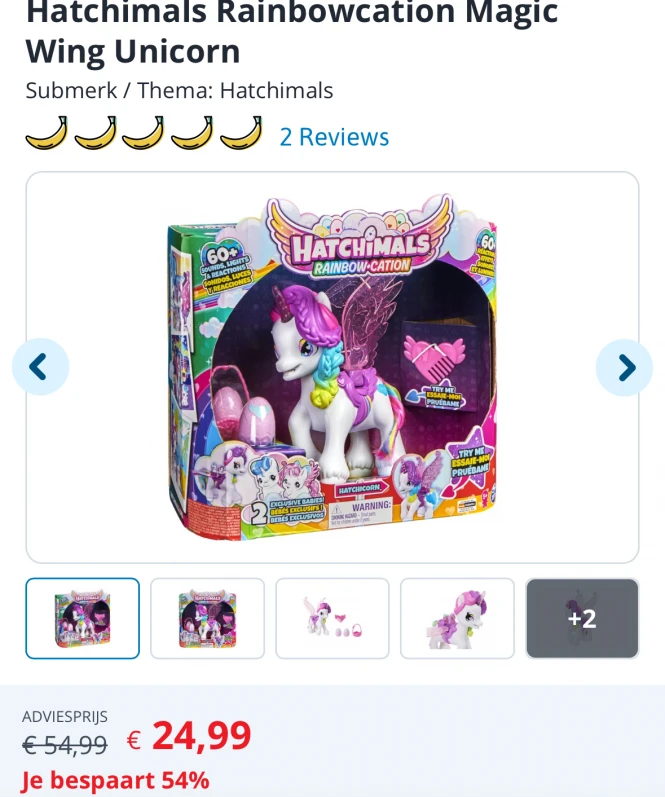Viewport: 665px width, 797px height.
Task: Select thumbnail showing unicorn with accessories
Action: pos(332,618)
